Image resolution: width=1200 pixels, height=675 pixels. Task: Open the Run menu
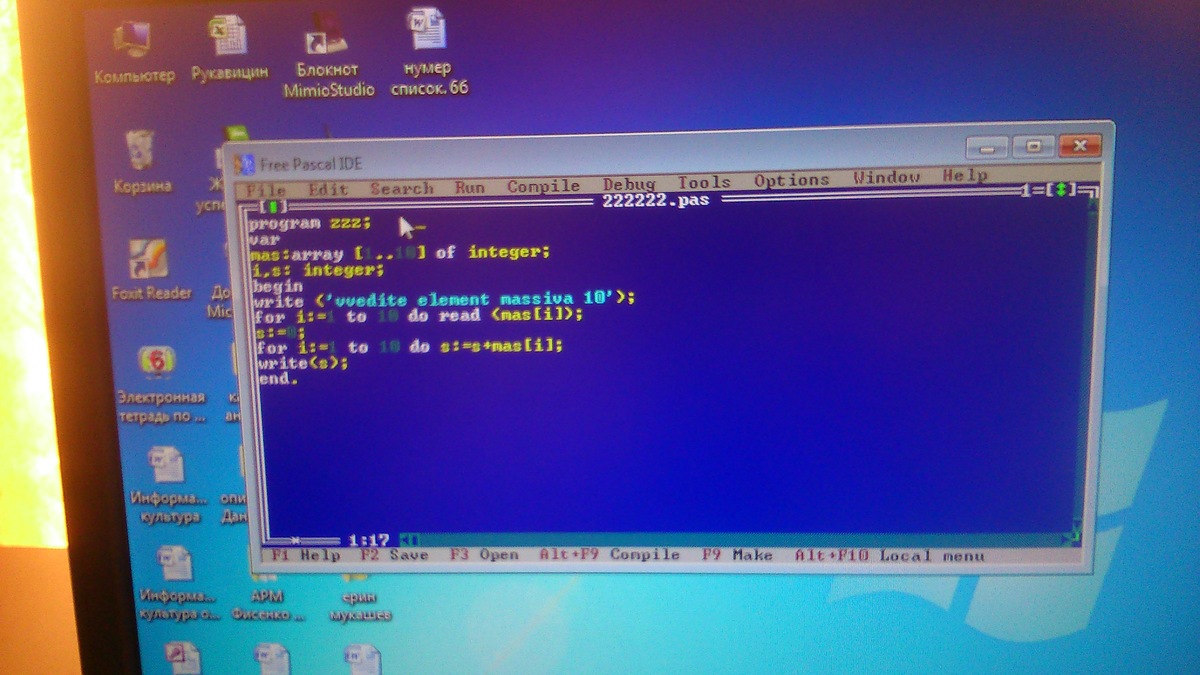click(469, 187)
